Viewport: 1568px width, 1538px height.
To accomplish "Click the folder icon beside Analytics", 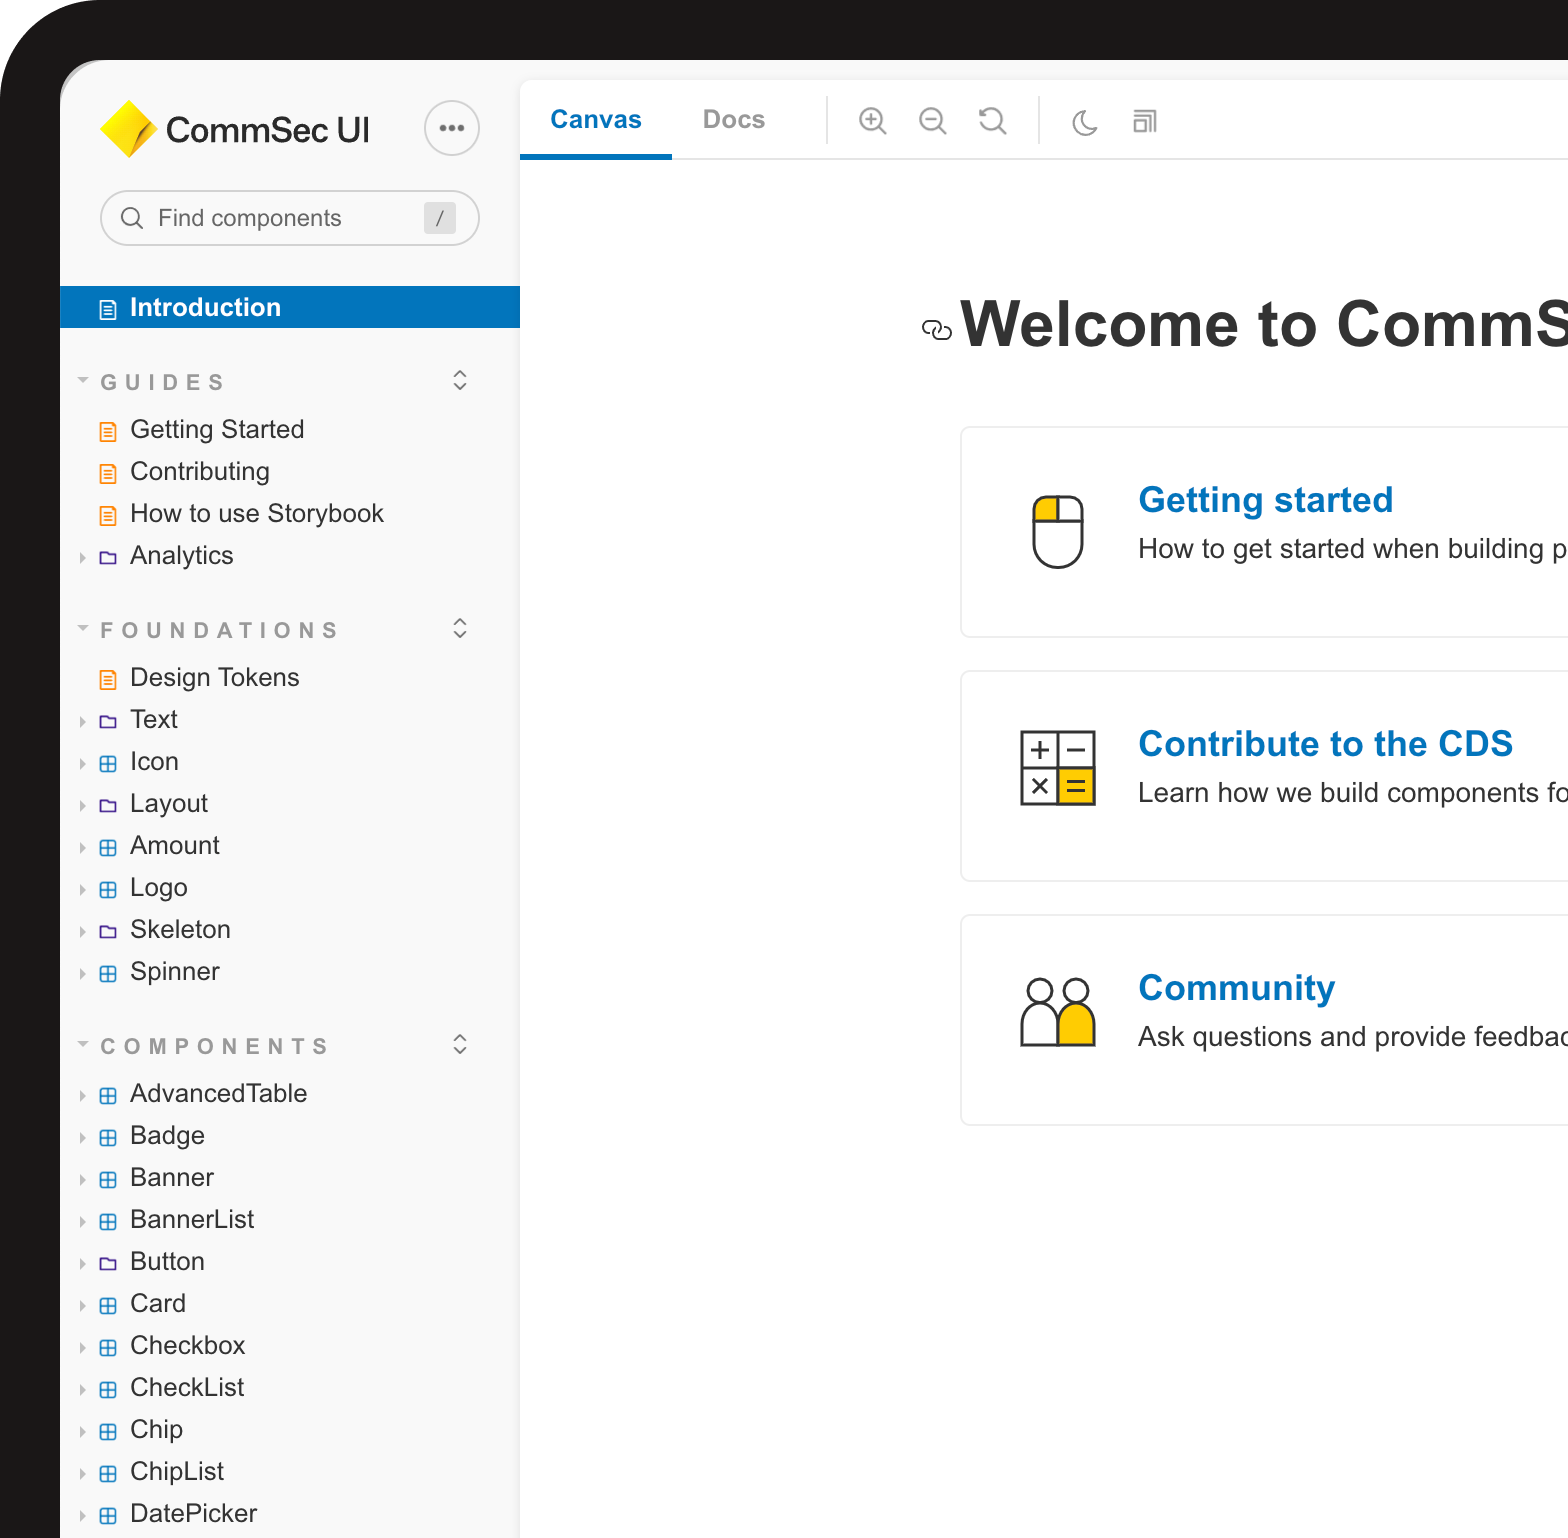I will pyautogui.click(x=108, y=558).
